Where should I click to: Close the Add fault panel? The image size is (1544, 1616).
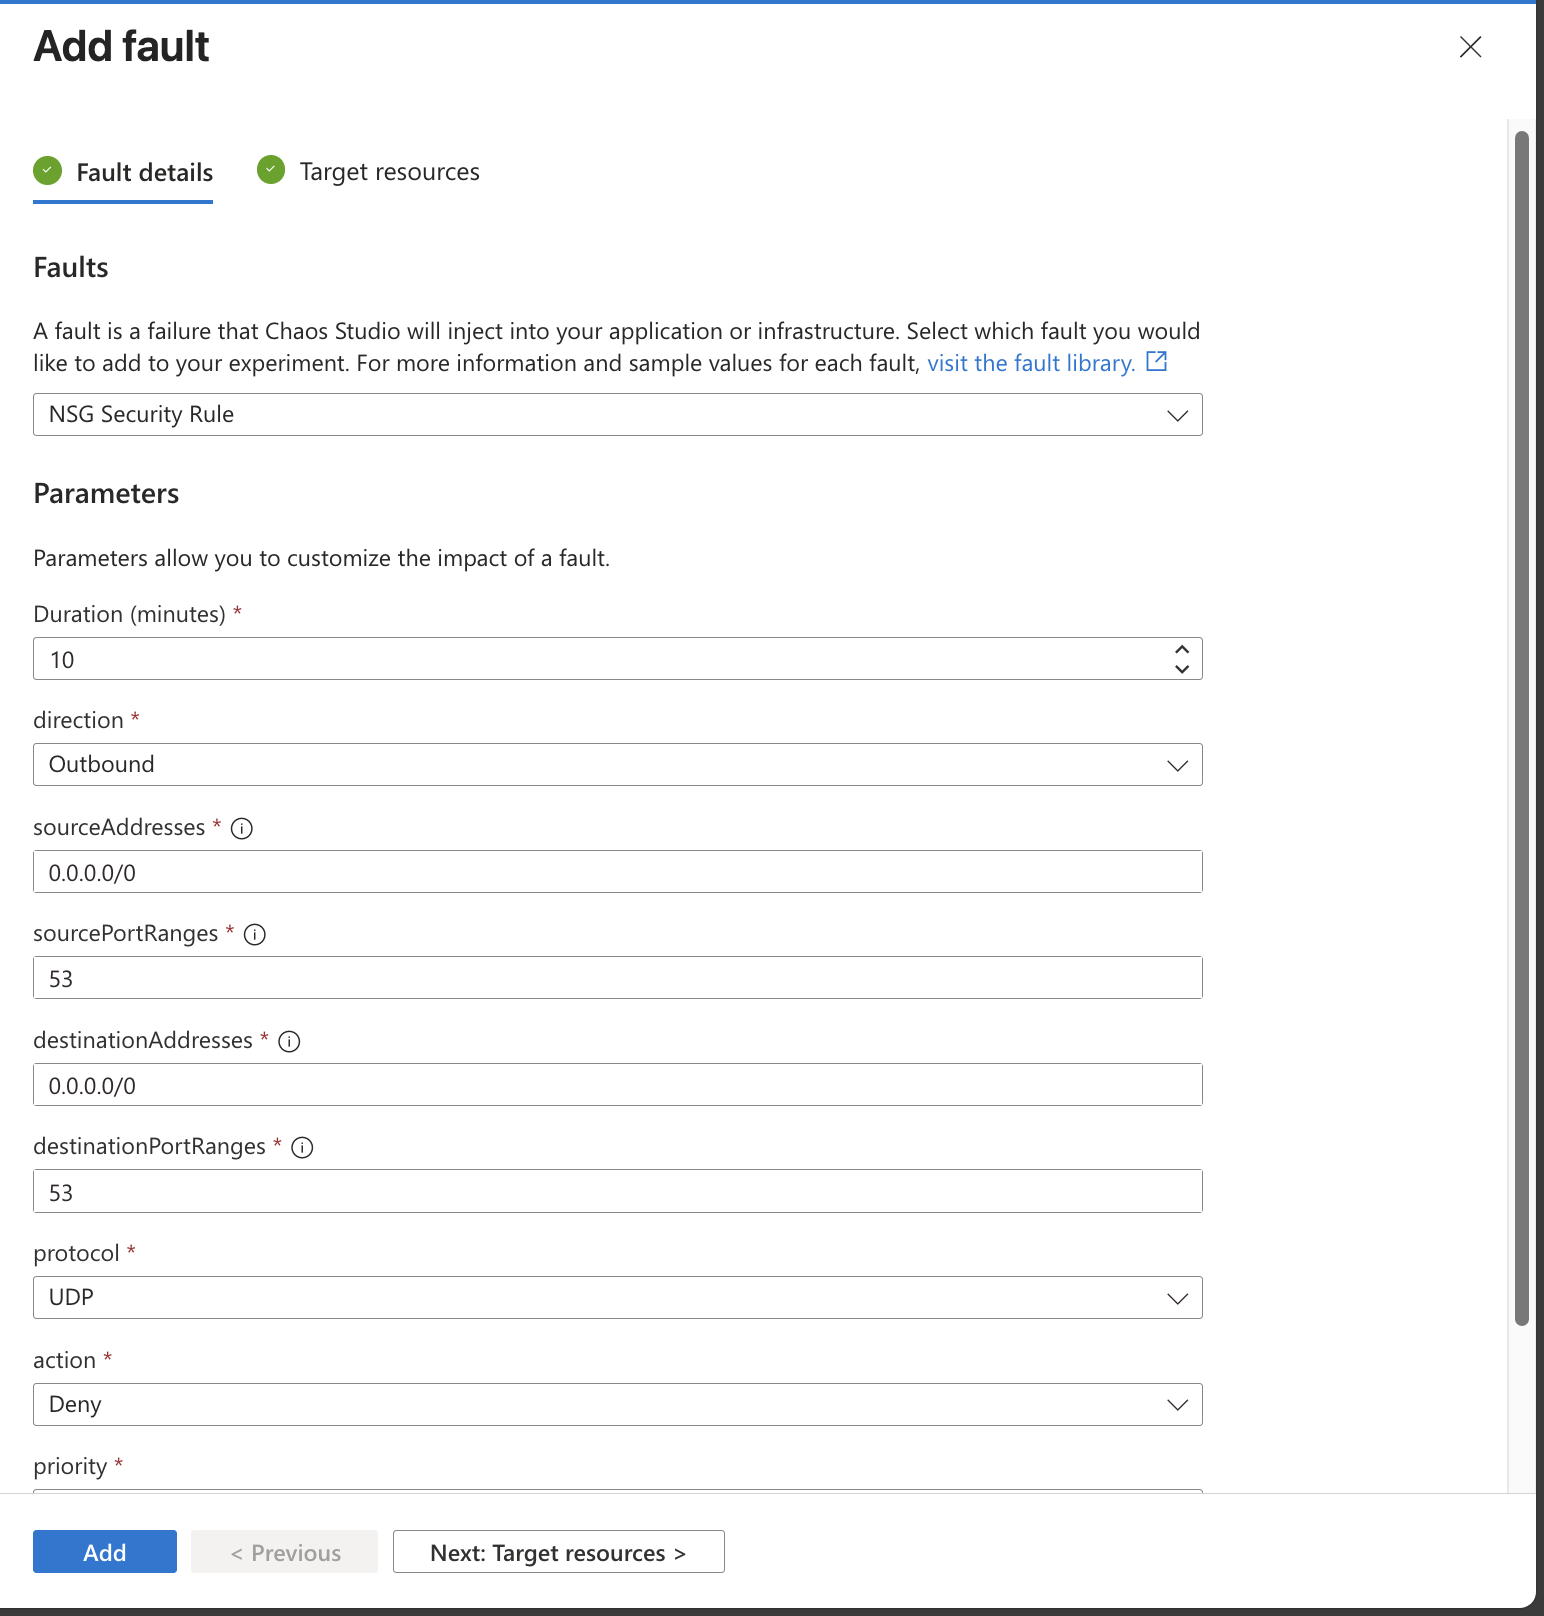(x=1470, y=47)
